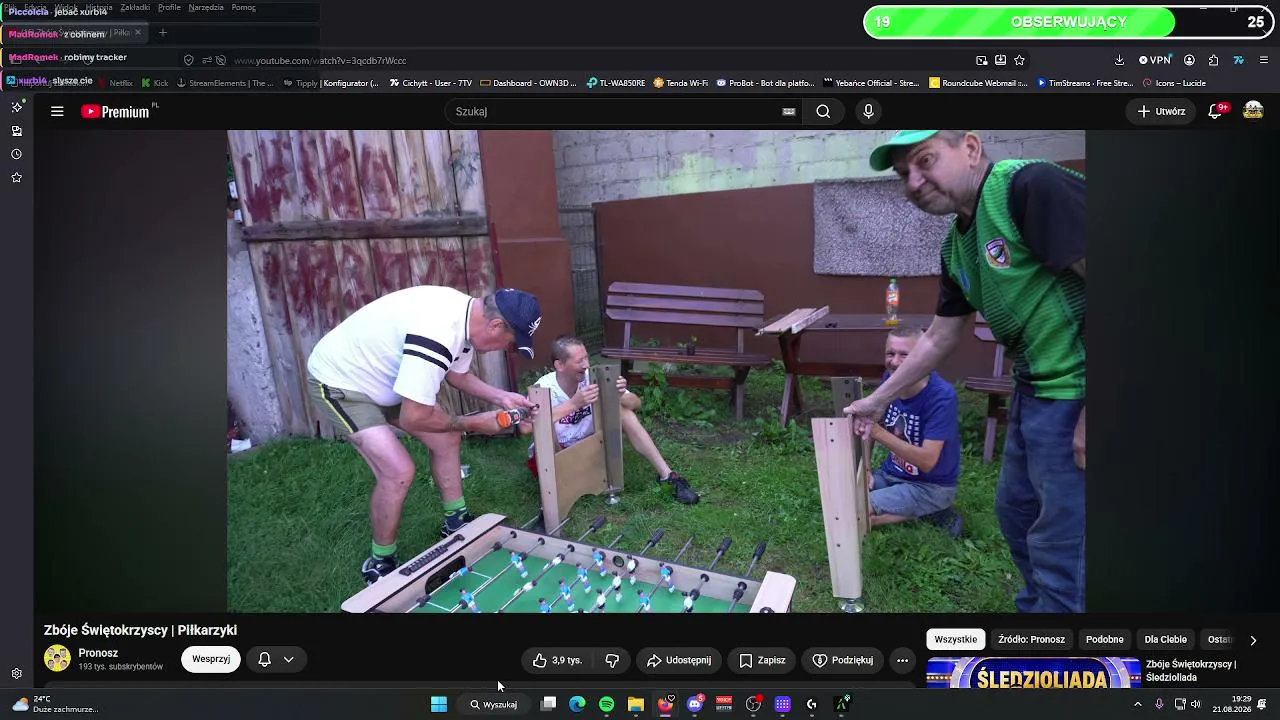Open the Śledziollada video thumbnail
The height and width of the screenshot is (720, 1280).
tap(1033, 673)
